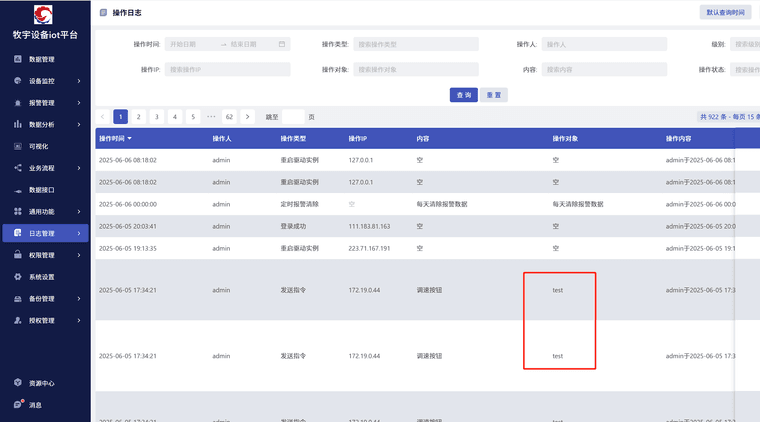Open the 可视化 menu label

39,146
